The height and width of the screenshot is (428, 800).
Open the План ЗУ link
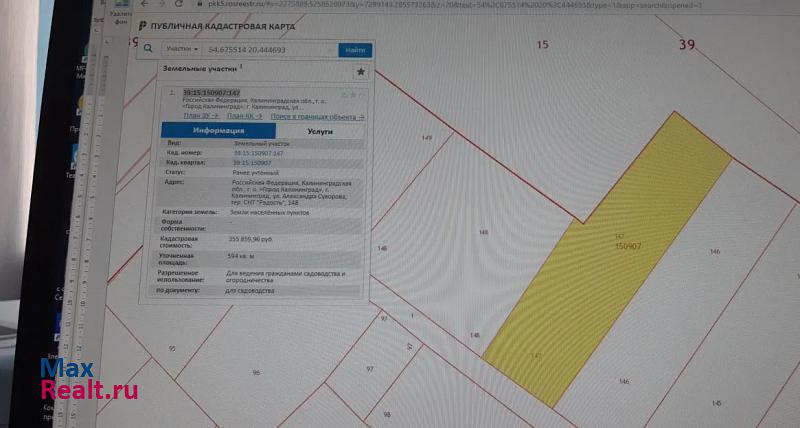coord(200,116)
